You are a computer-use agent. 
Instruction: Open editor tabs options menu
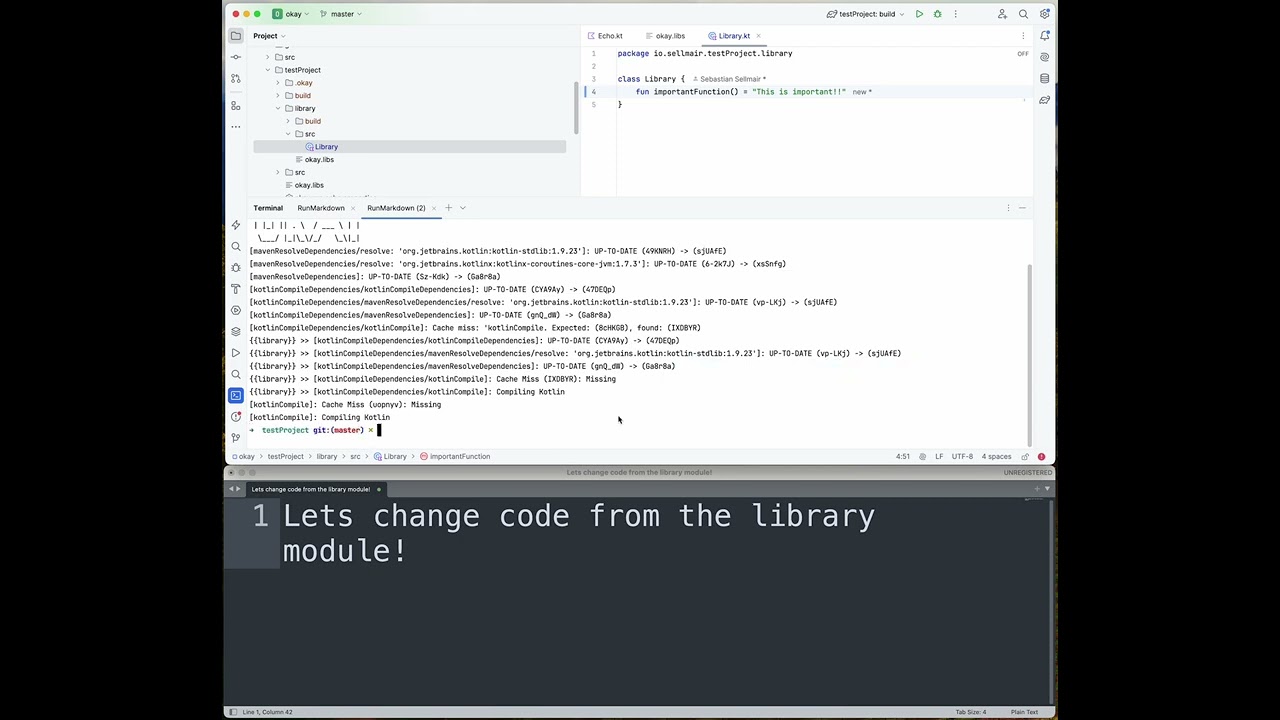(x=1023, y=36)
